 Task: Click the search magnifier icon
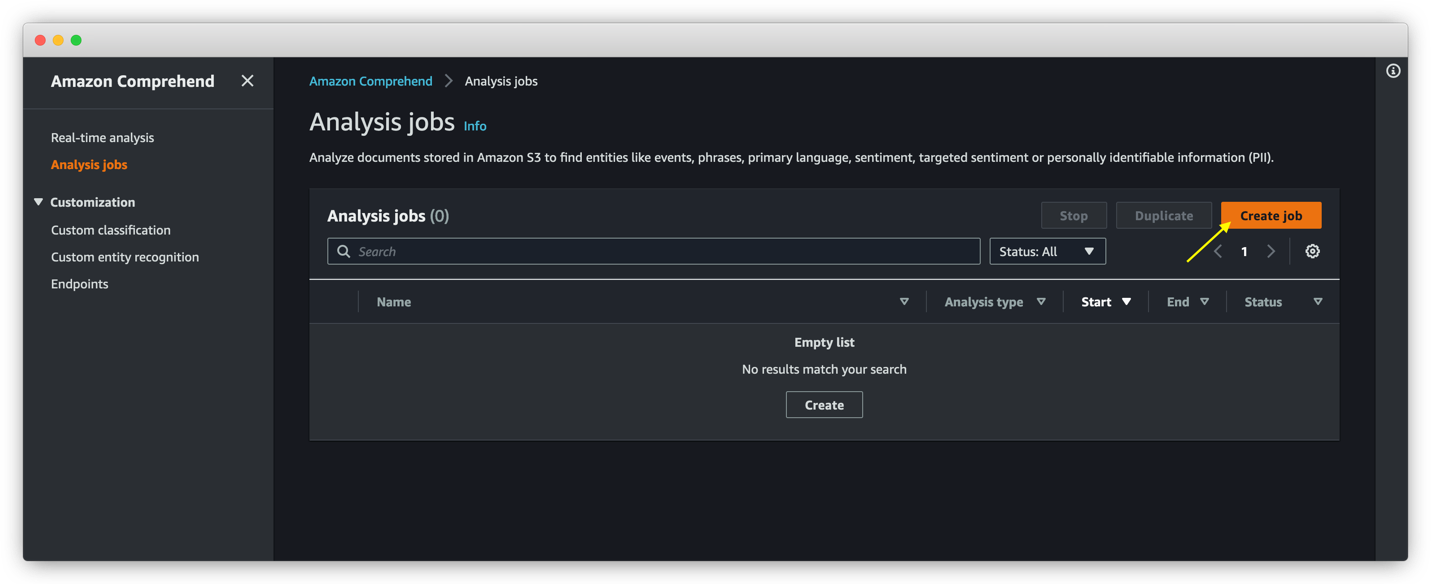click(344, 252)
